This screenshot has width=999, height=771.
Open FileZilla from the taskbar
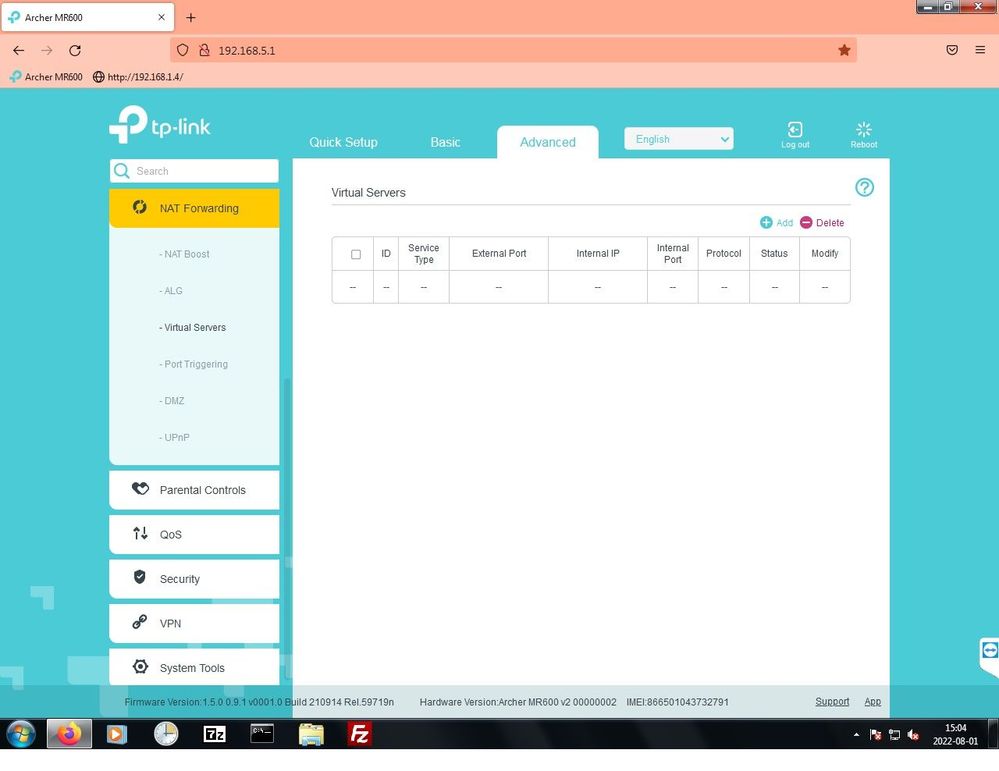pos(359,735)
